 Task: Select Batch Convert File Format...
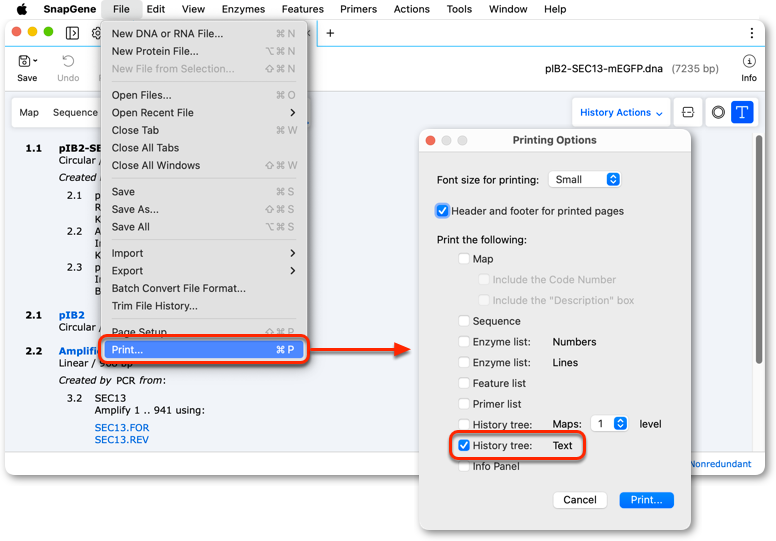click(203, 288)
